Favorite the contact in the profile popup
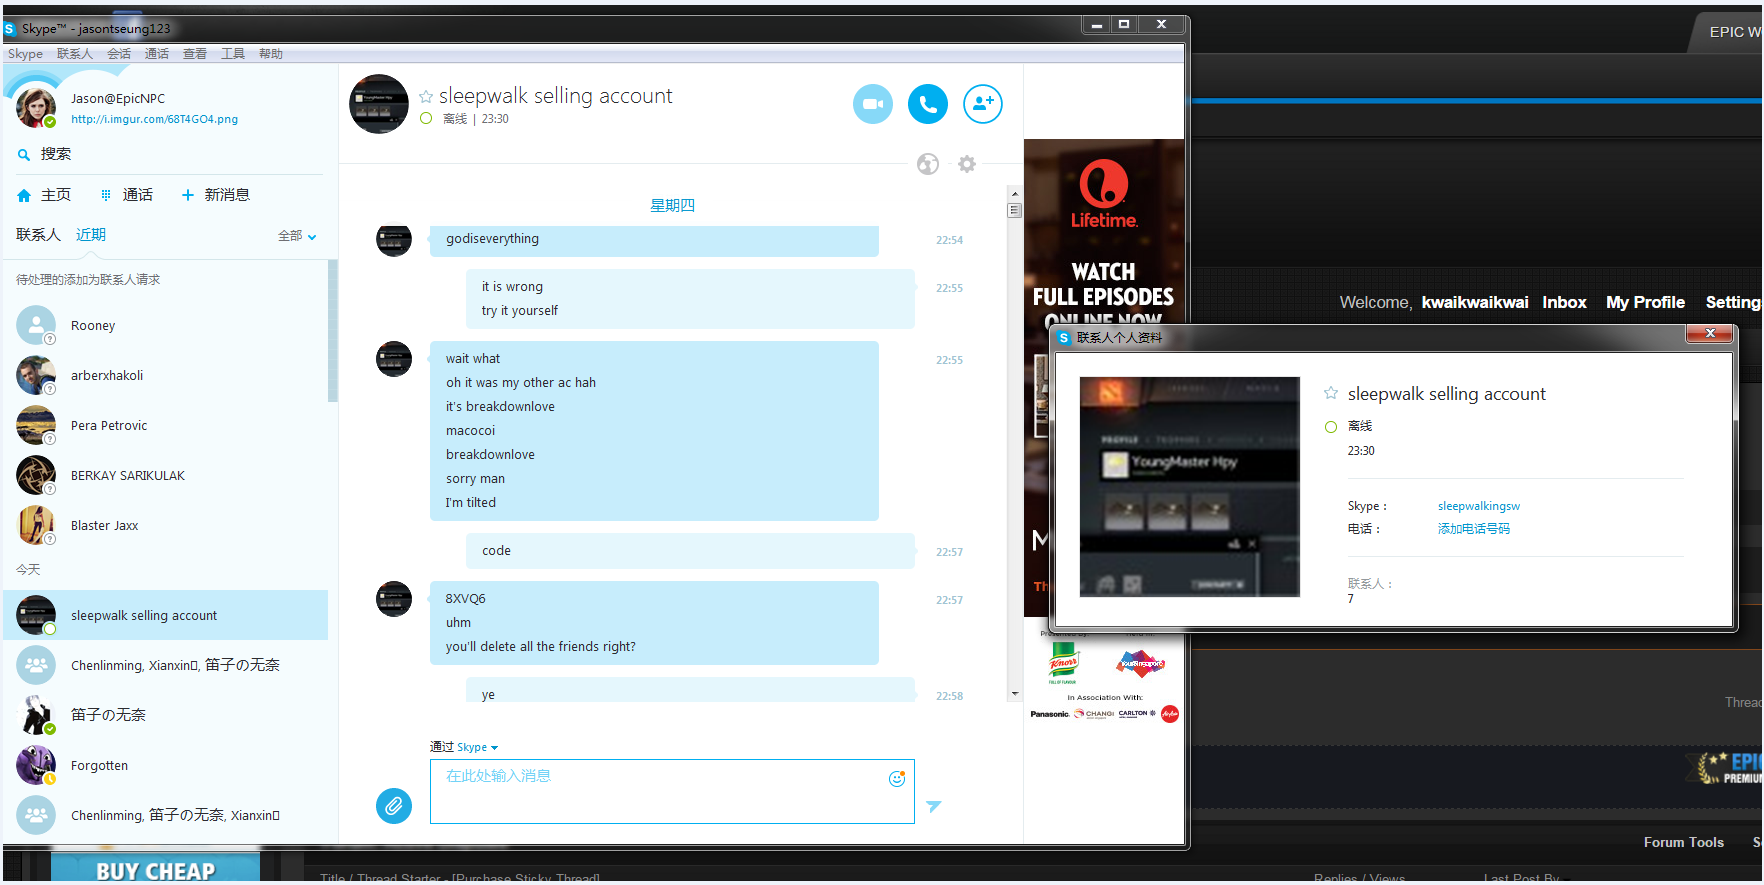This screenshot has width=1764, height=885. click(1331, 394)
